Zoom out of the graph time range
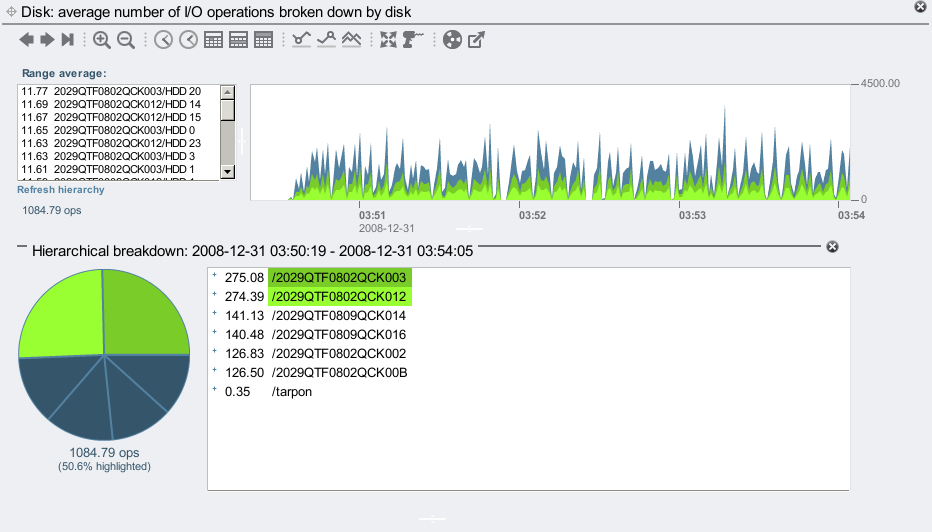Screen dimensions: 932x532 [x=126, y=40]
